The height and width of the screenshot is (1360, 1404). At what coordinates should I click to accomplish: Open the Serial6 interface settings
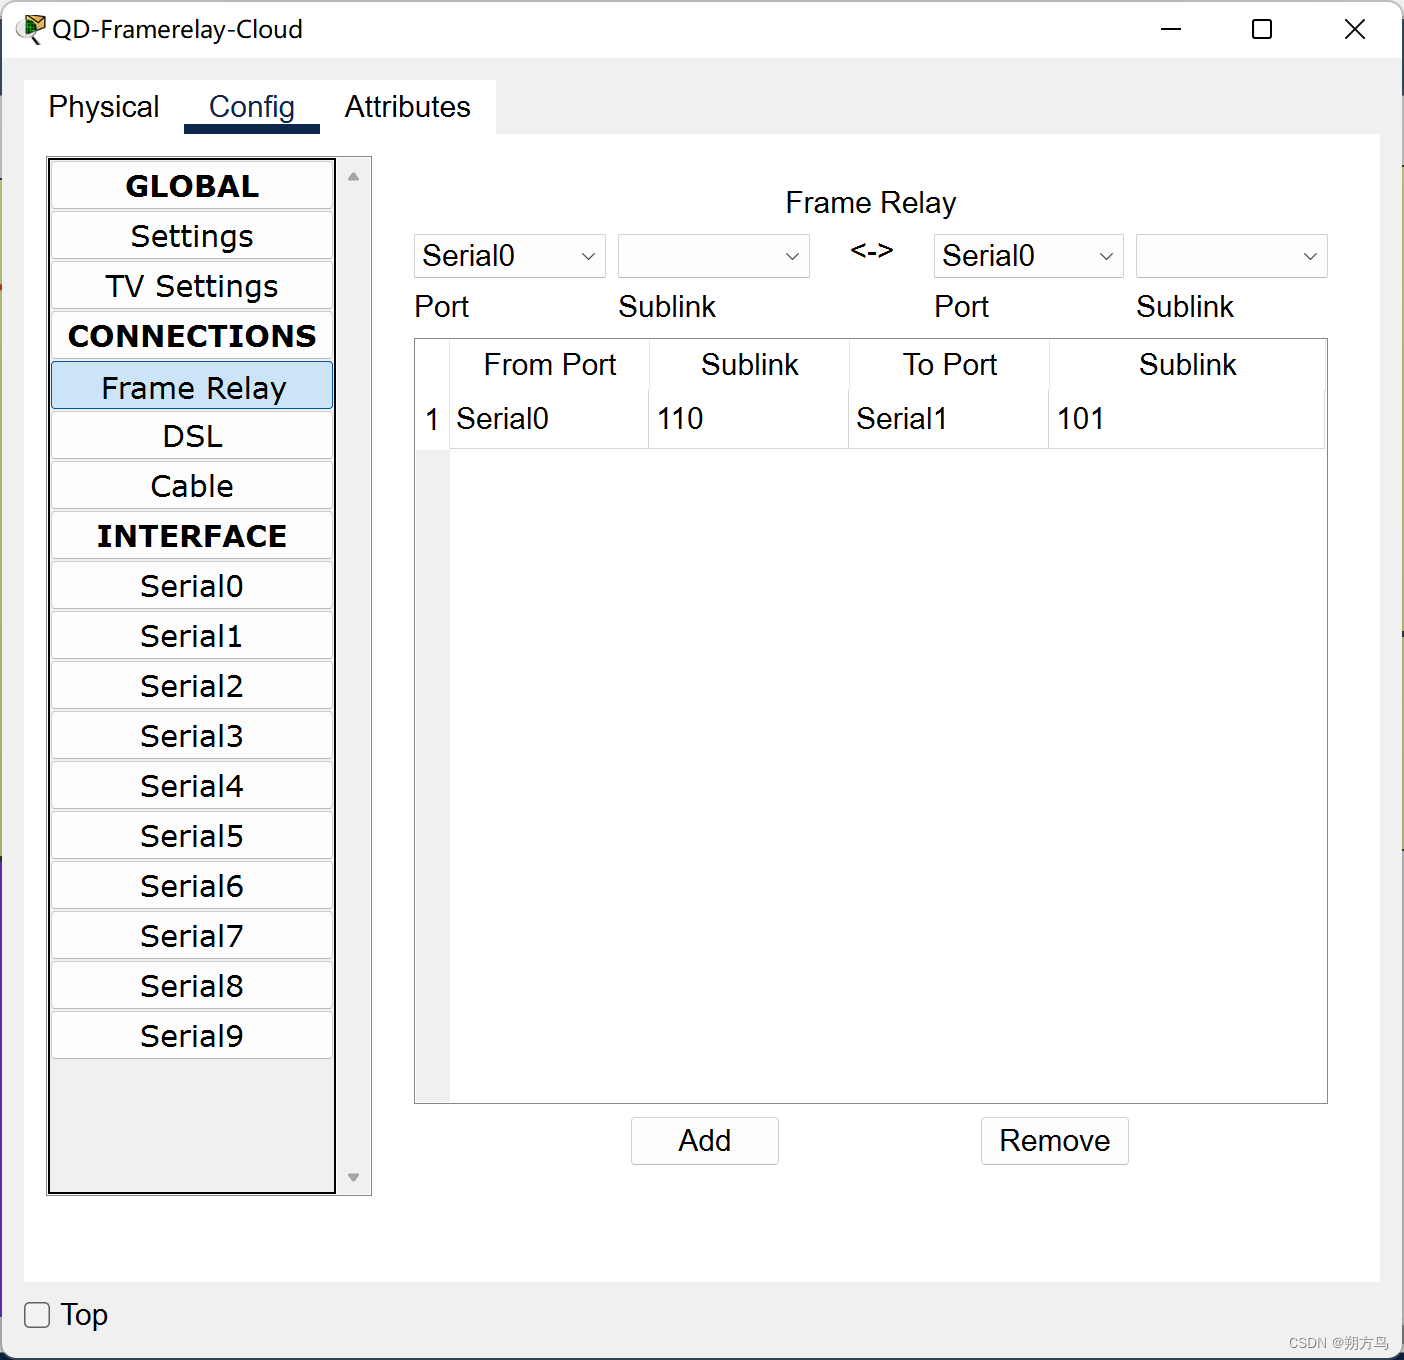[192, 886]
